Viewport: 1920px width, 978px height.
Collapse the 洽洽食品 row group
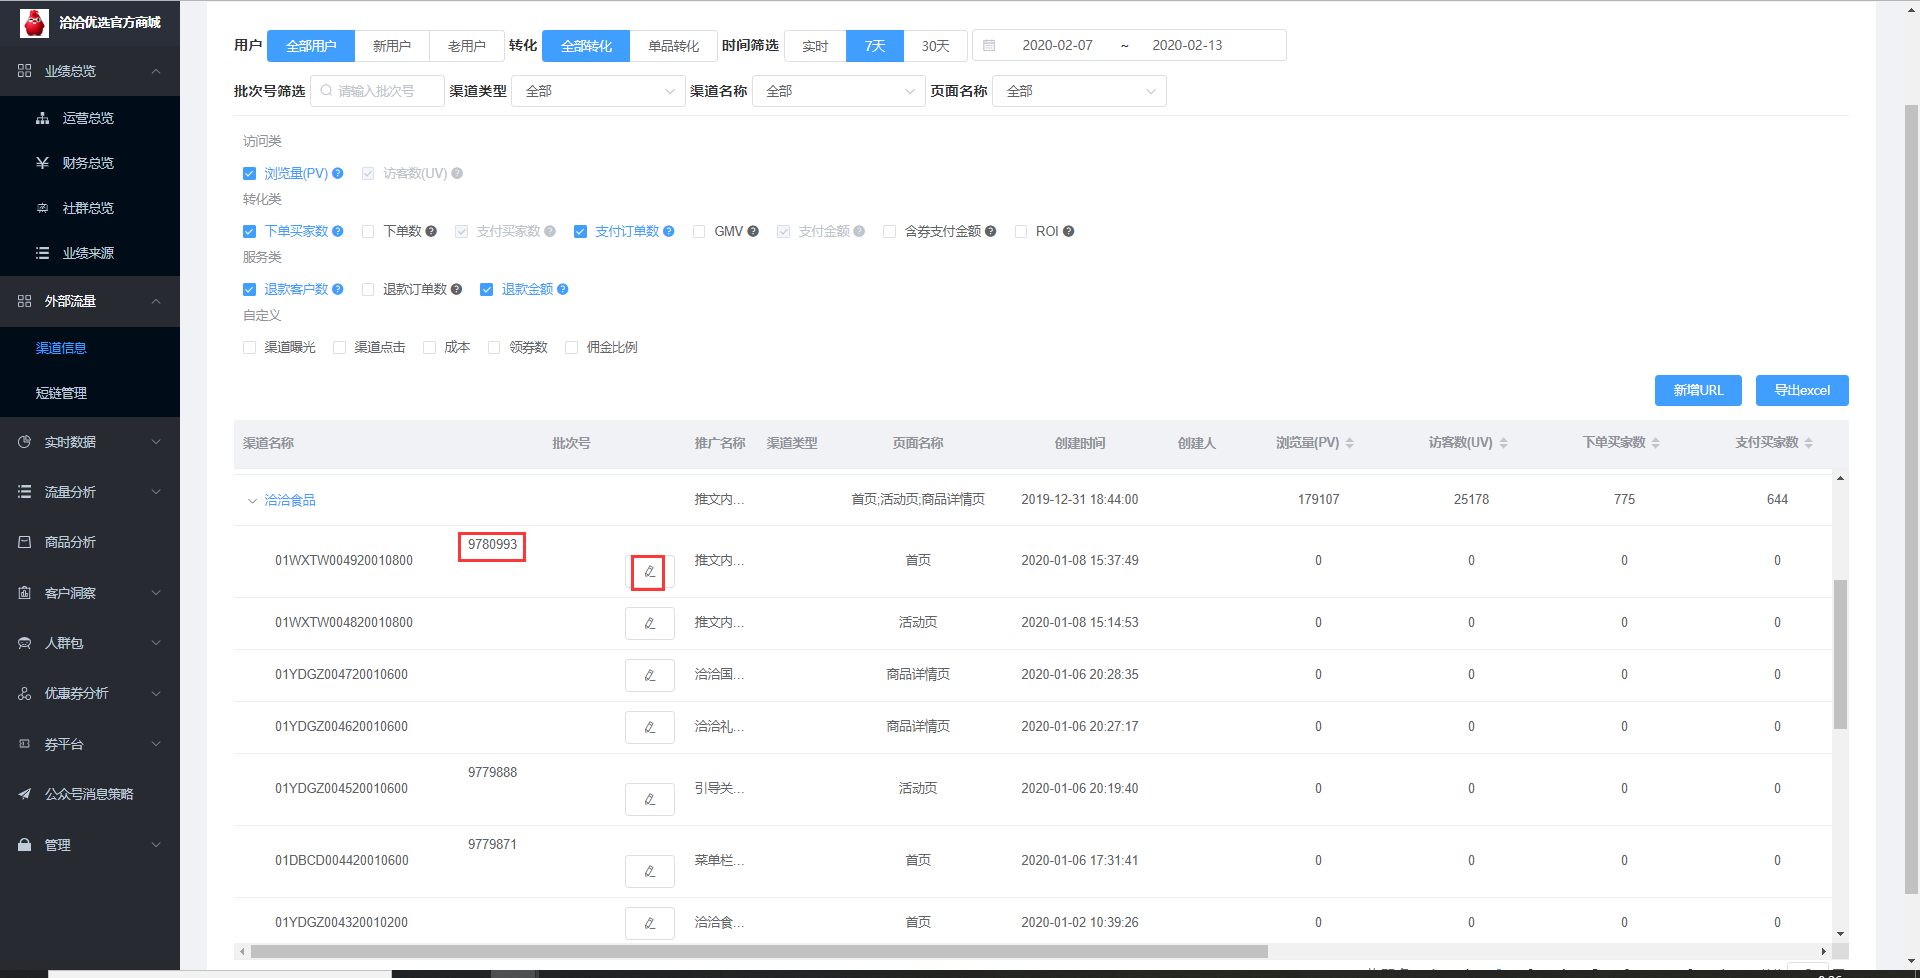pos(252,500)
